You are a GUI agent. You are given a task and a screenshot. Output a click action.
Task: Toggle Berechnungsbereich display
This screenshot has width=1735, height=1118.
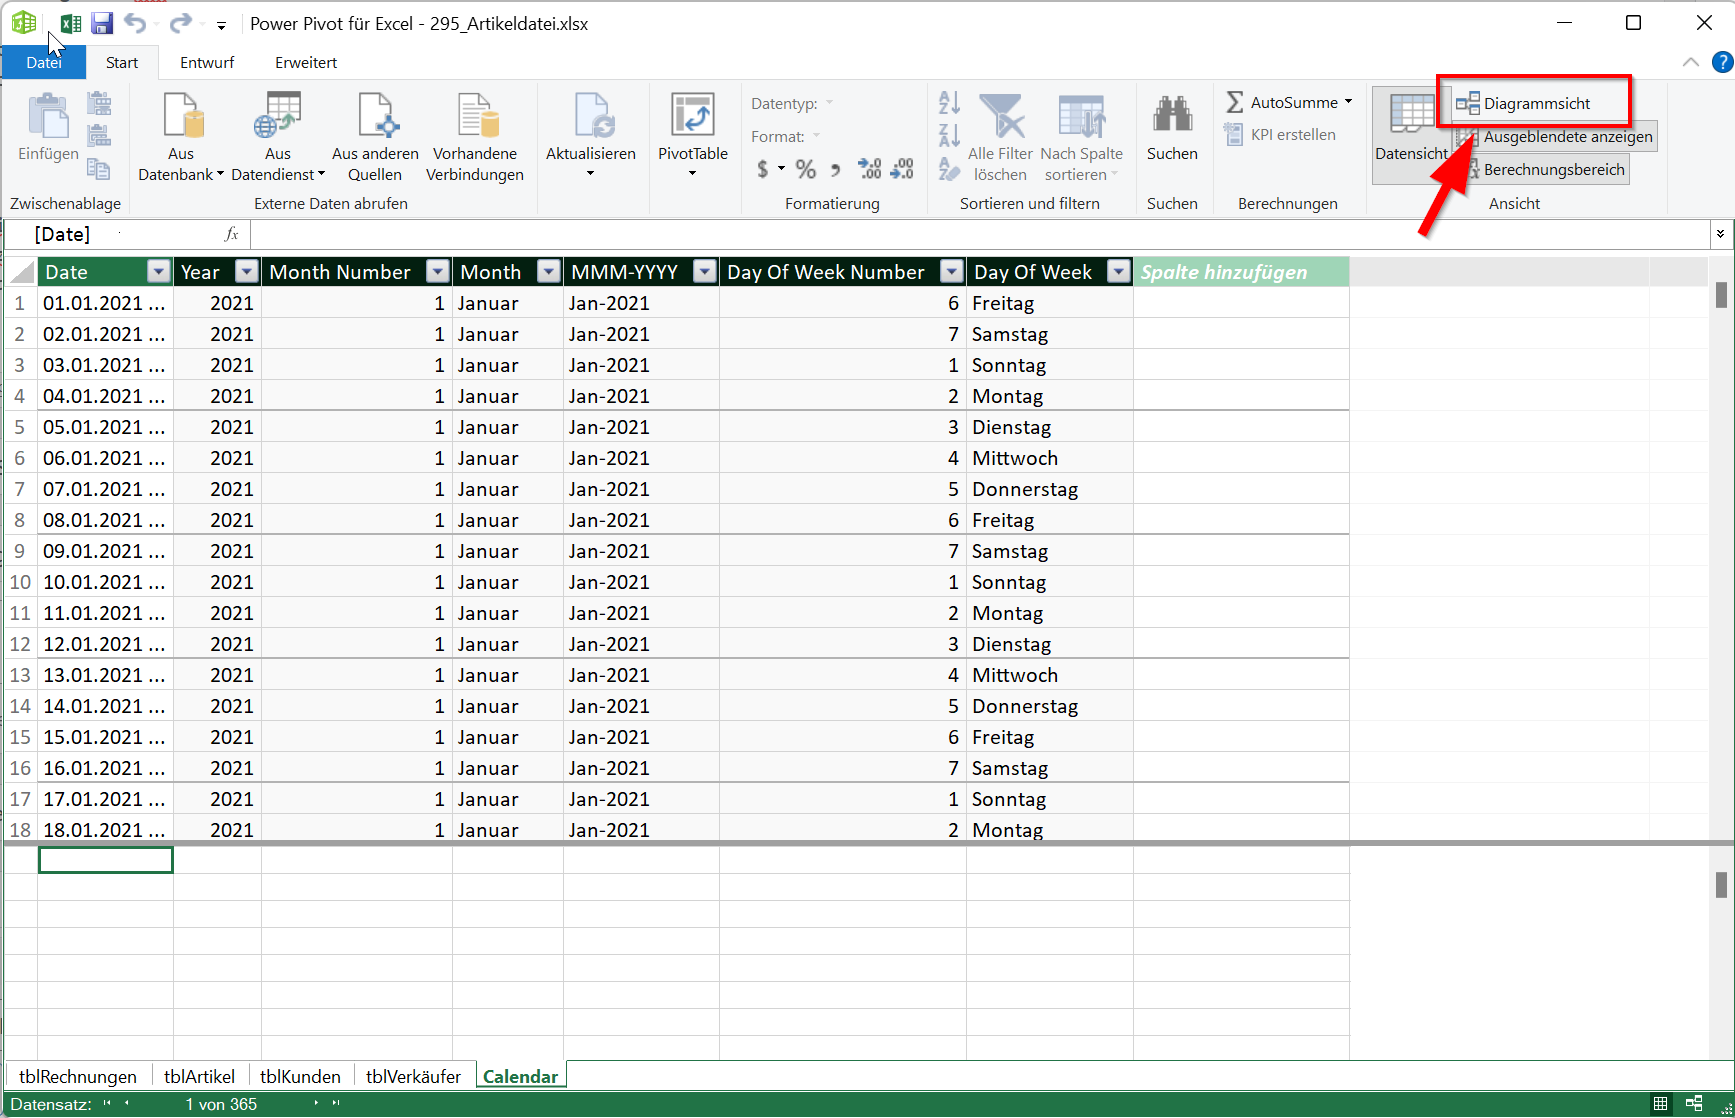1542,169
